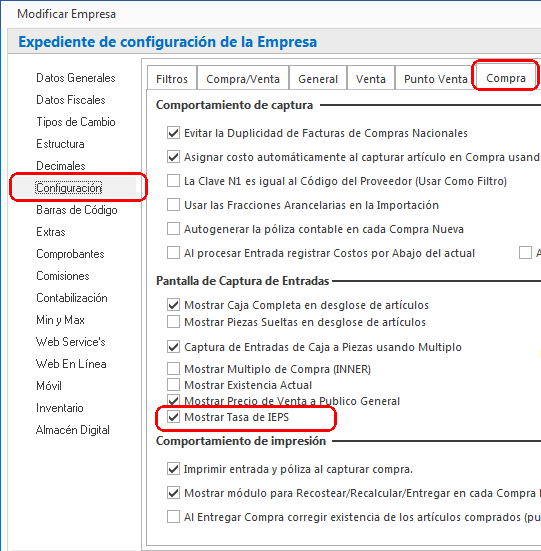Click the Expediente de configuración de la Empresa heading
541x551 pixels.
[x=168, y=42]
